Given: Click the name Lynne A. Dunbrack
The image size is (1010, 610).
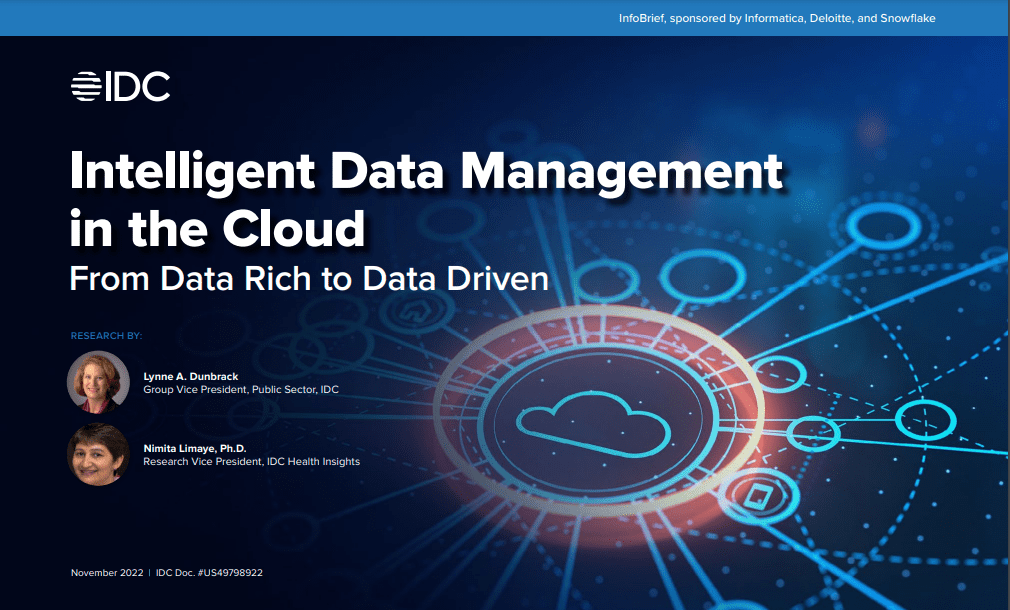Looking at the screenshot, I should [x=190, y=376].
